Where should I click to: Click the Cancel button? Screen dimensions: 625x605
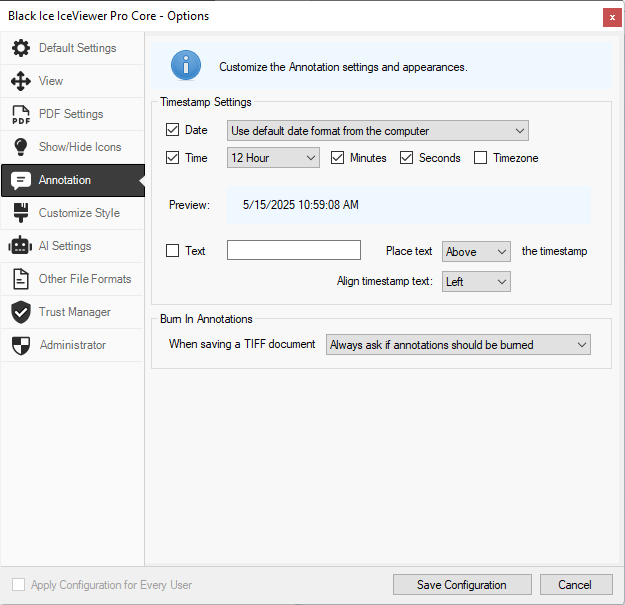[576, 585]
